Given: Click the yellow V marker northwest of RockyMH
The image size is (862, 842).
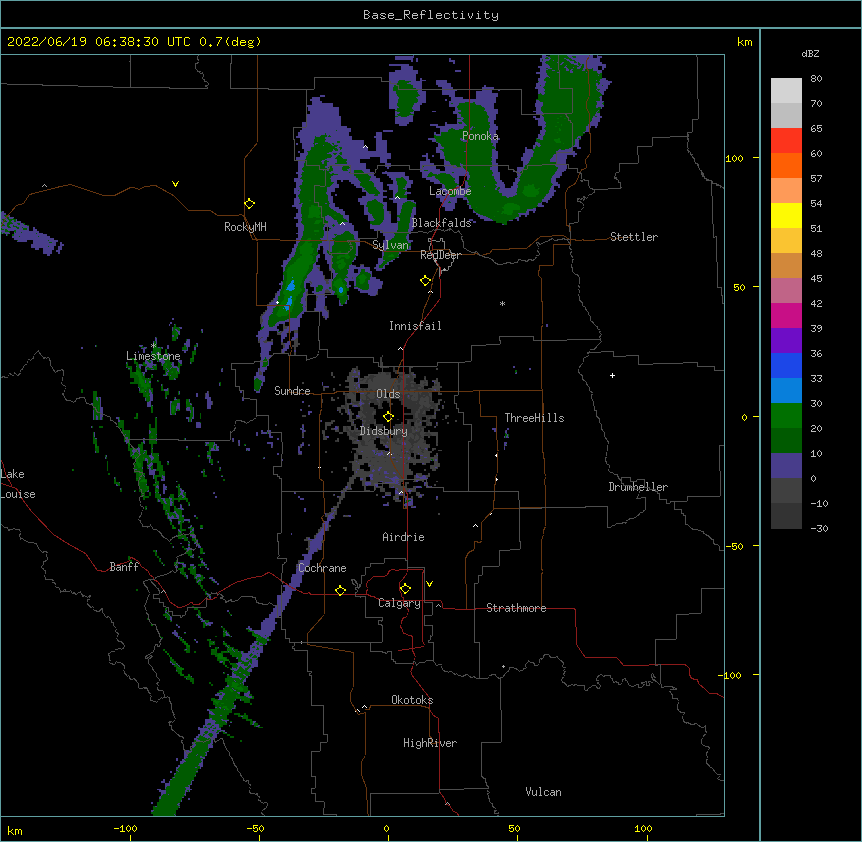Looking at the screenshot, I should tap(175, 184).
